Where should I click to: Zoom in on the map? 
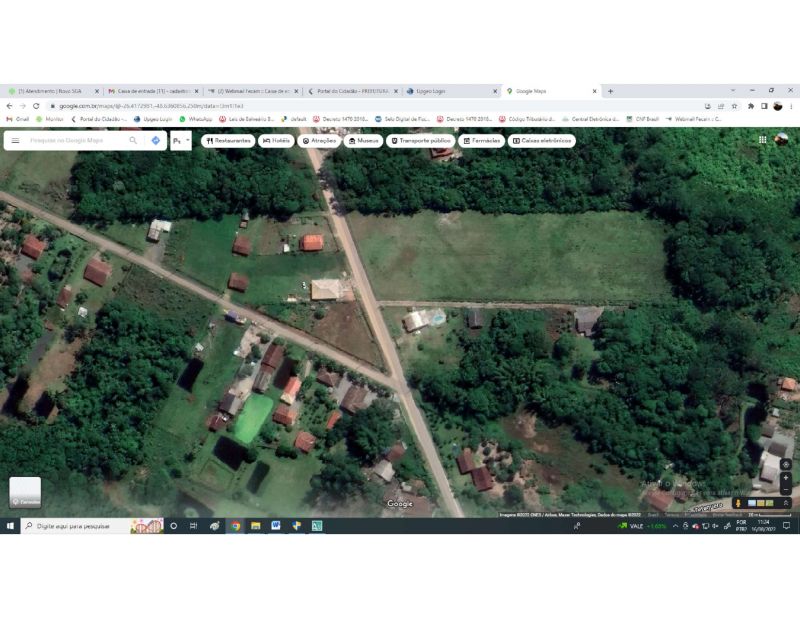786,478
